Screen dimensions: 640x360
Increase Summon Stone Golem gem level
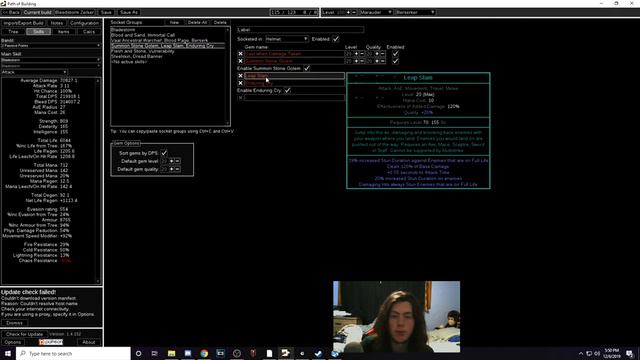coord(356,61)
